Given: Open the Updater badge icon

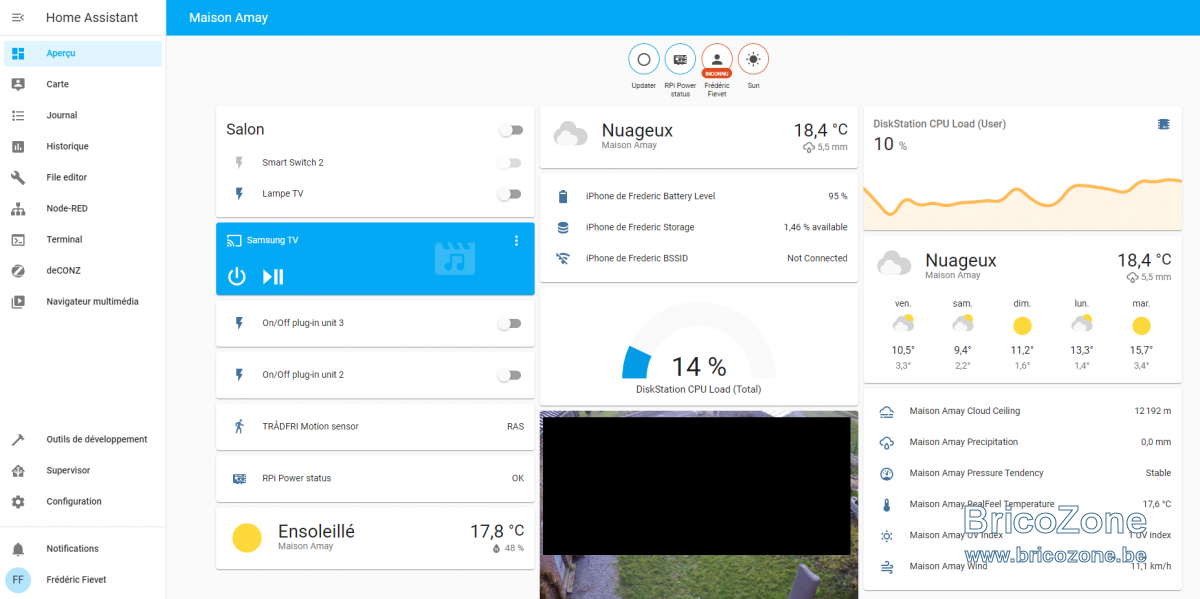Looking at the screenshot, I should click(x=644, y=60).
